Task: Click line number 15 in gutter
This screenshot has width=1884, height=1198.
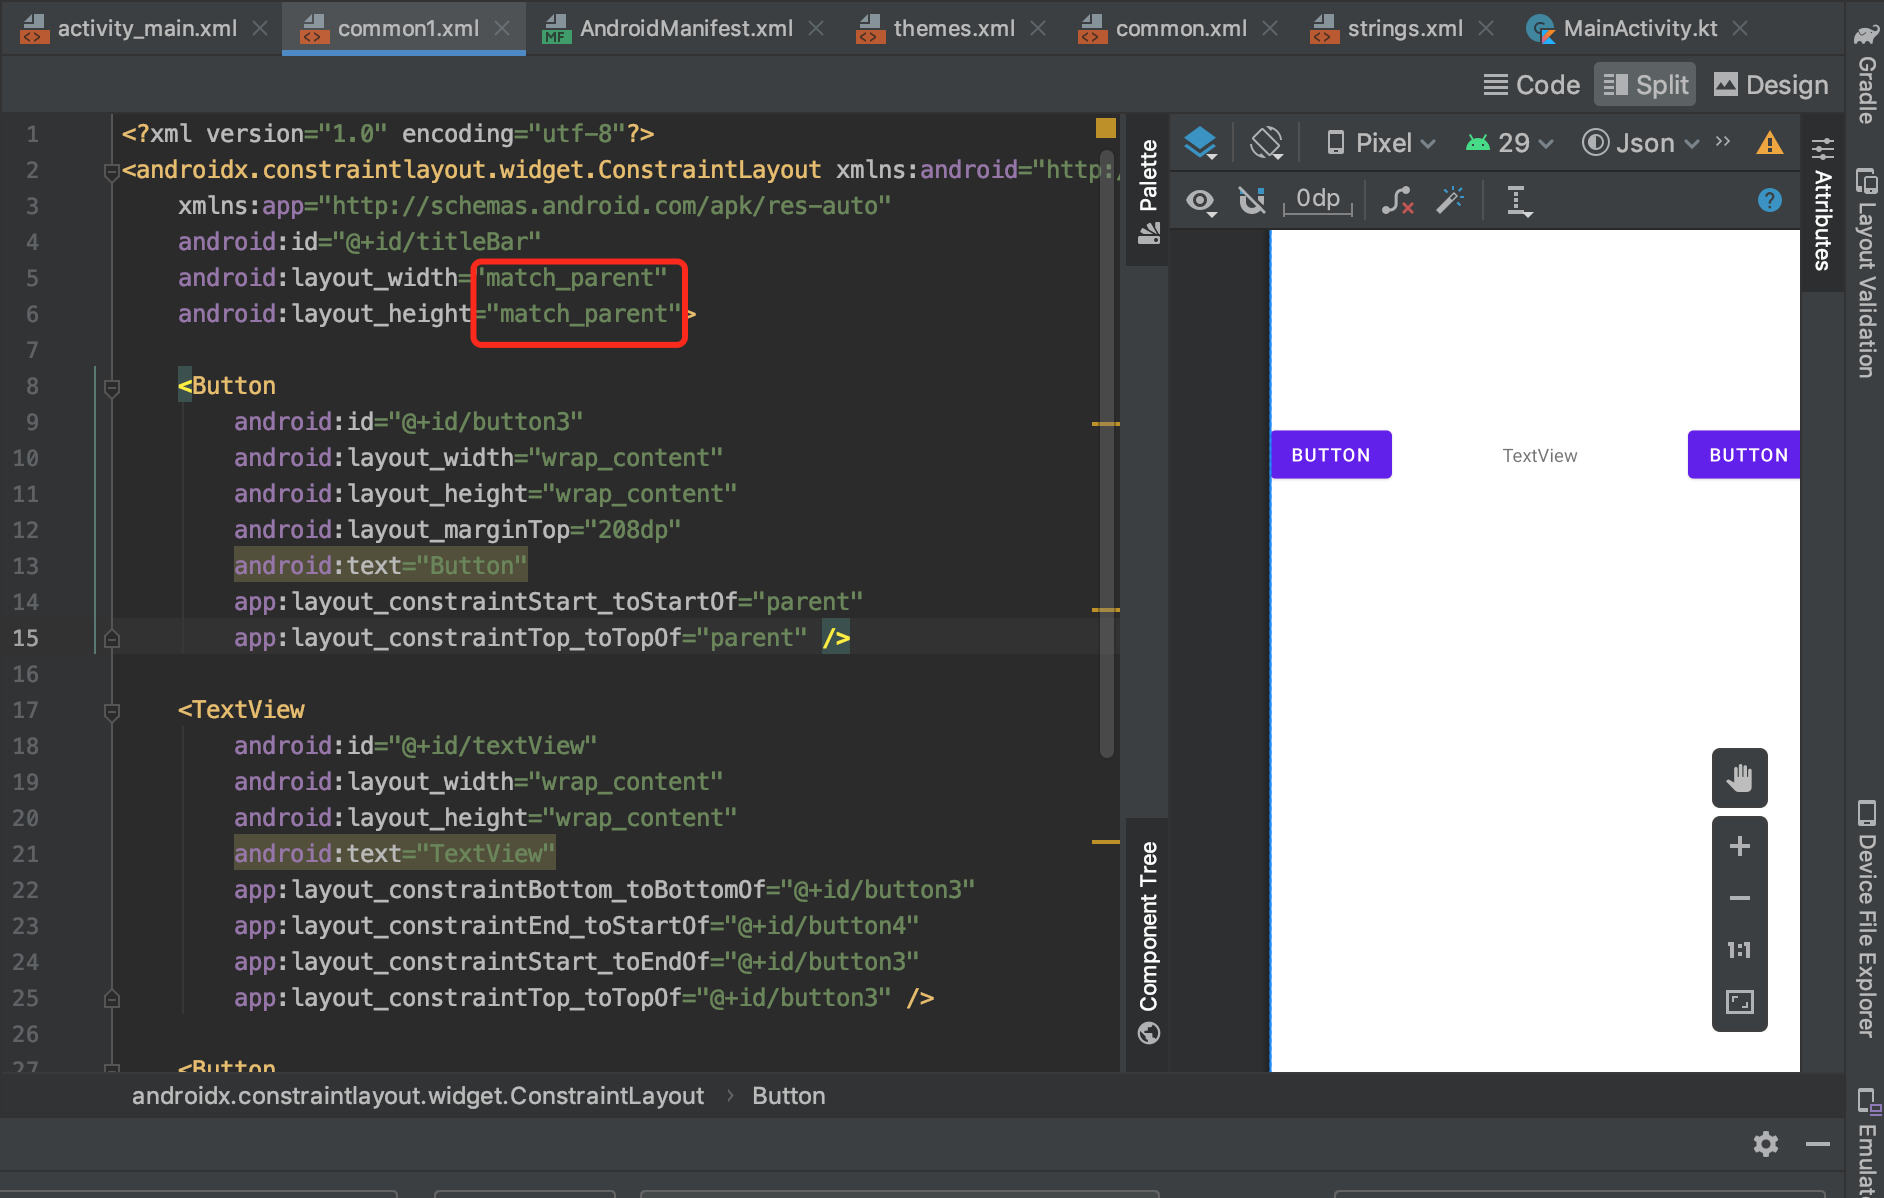Action: click(x=26, y=638)
